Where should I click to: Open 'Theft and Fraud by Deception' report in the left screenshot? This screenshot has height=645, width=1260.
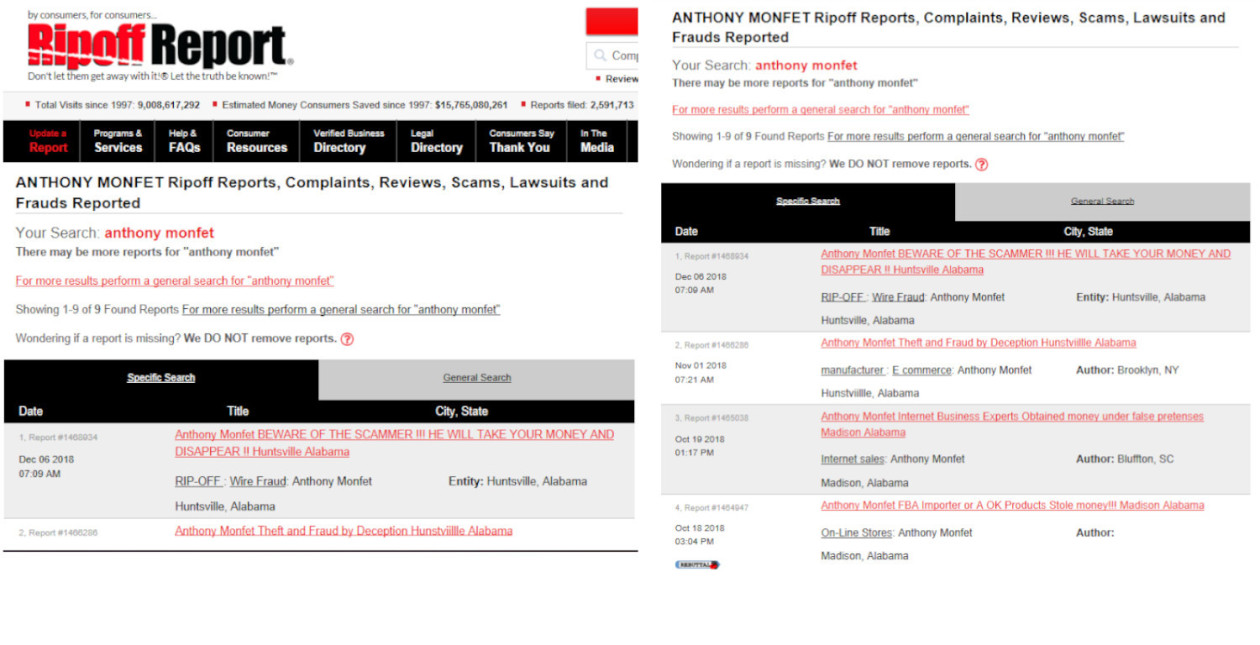tap(343, 531)
